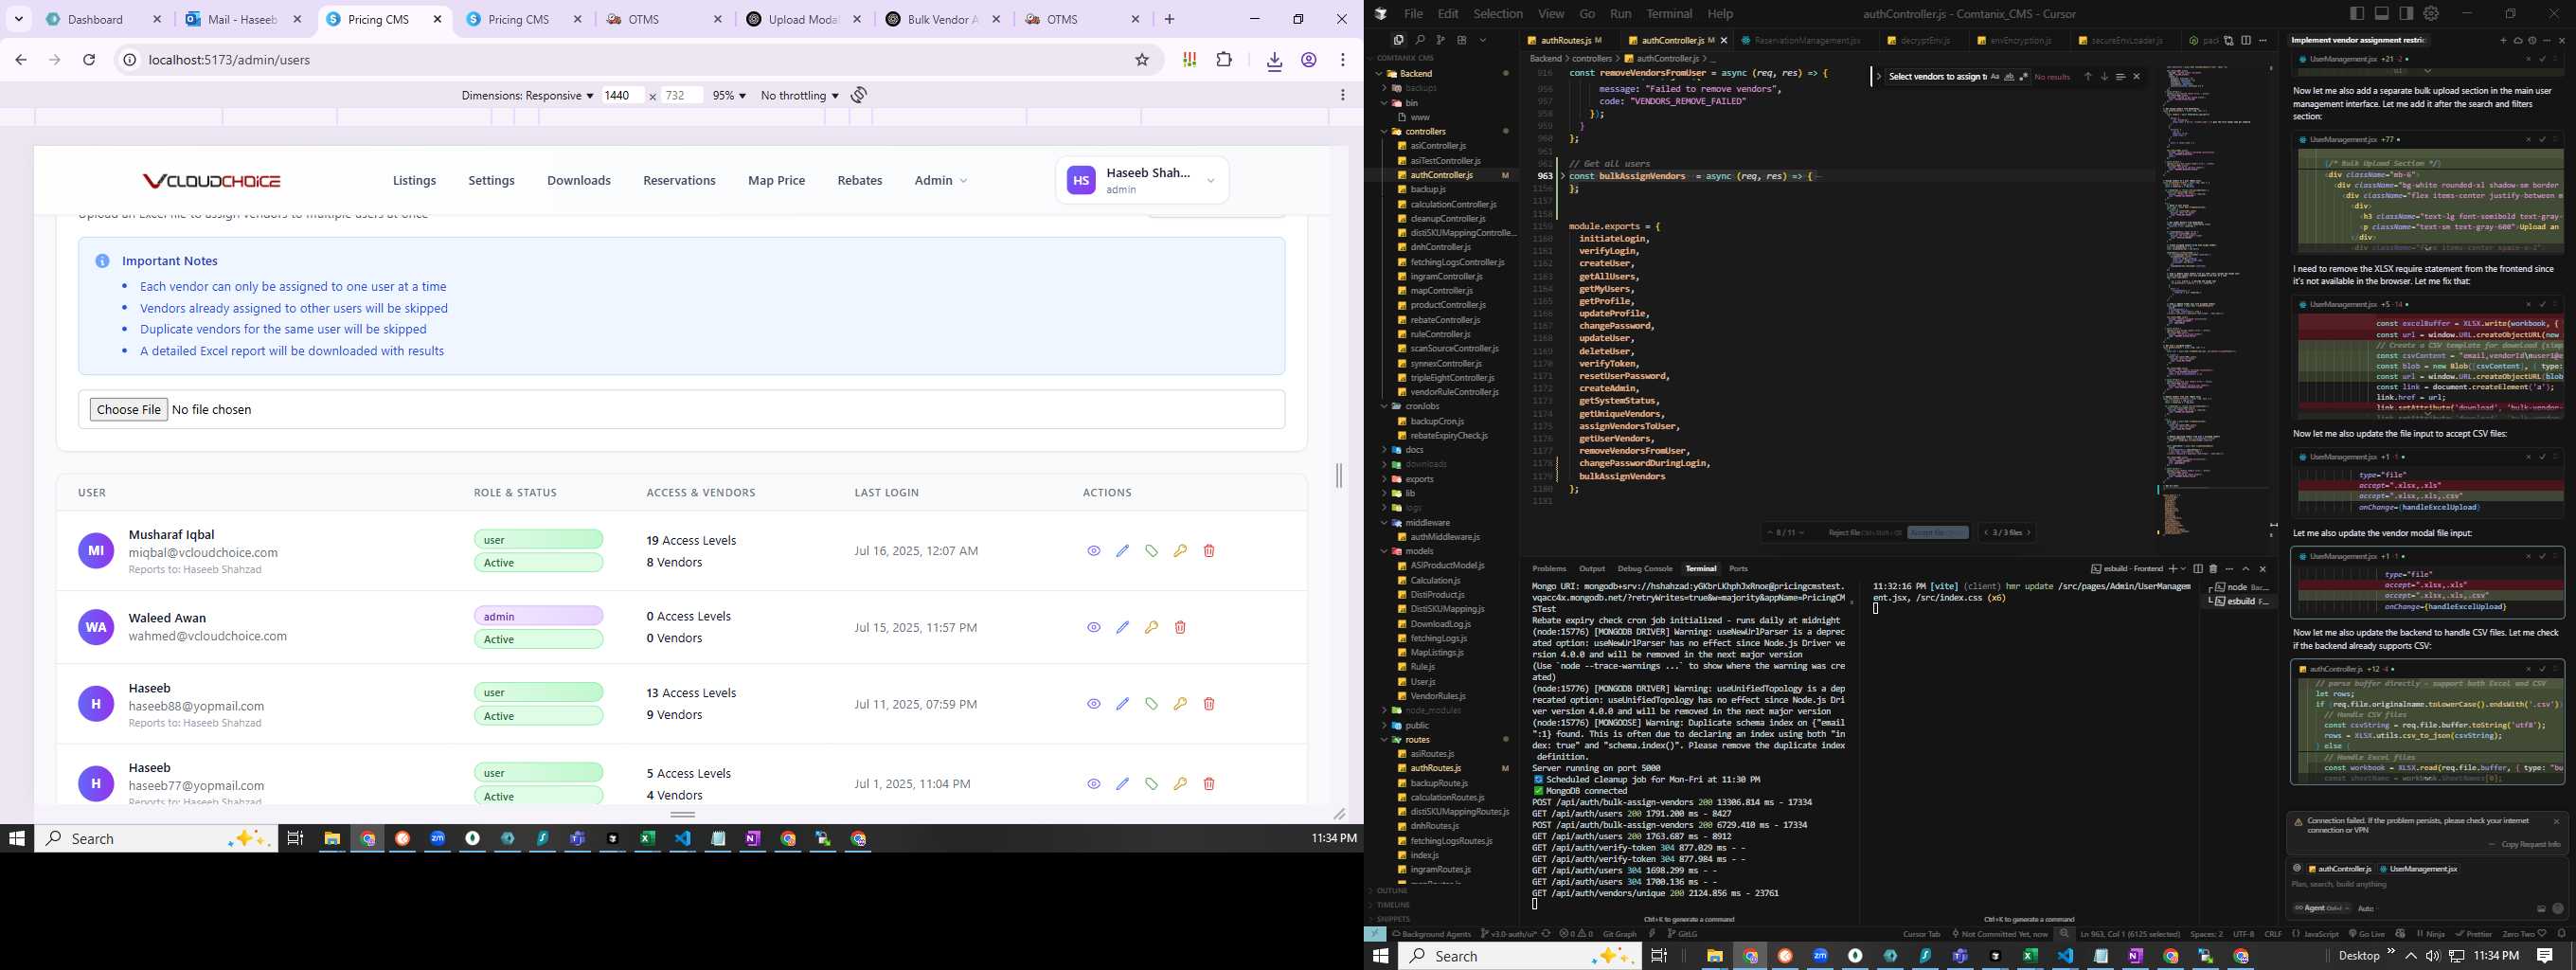This screenshot has height=970, width=2576.
Task: Click Background Agents in status bar
Action: pos(1431,934)
